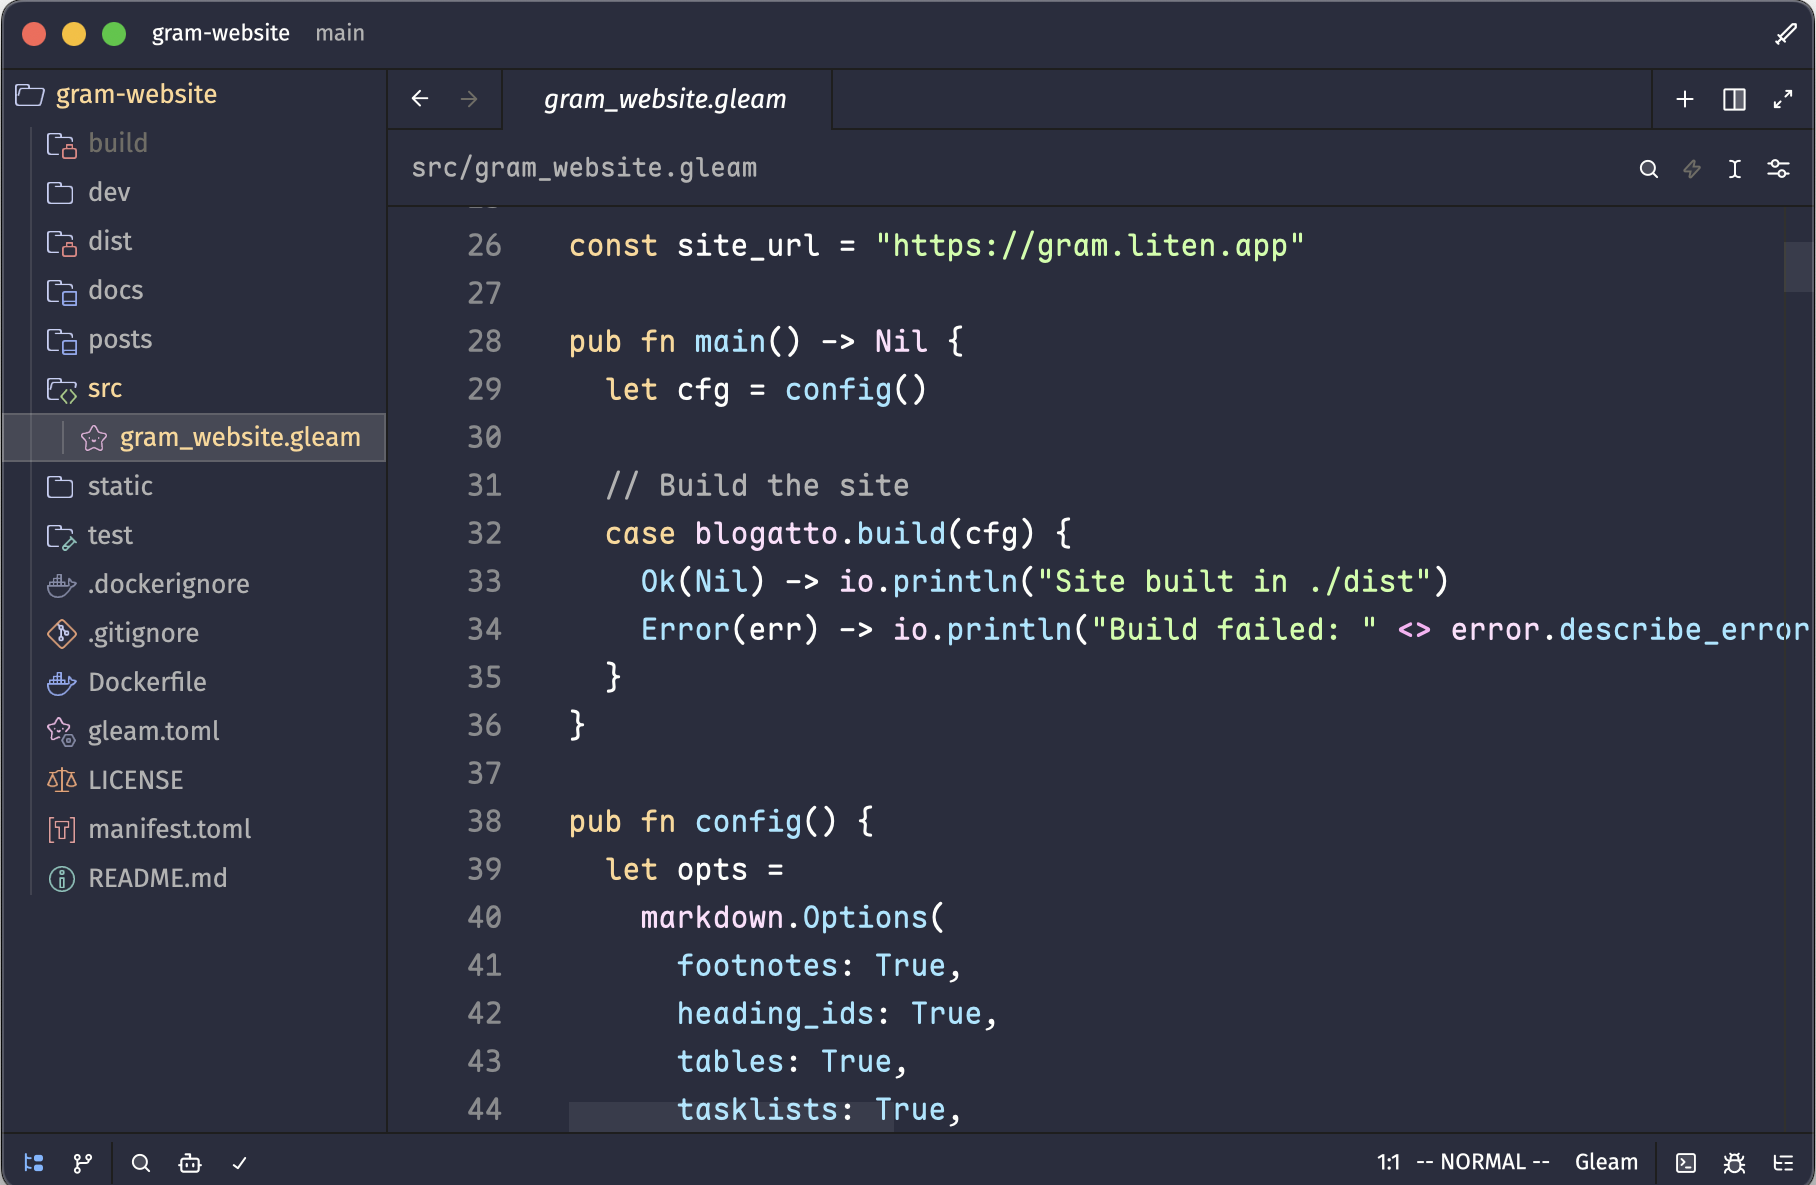Open the git branch panel icon
The width and height of the screenshot is (1816, 1185).
[83, 1163]
